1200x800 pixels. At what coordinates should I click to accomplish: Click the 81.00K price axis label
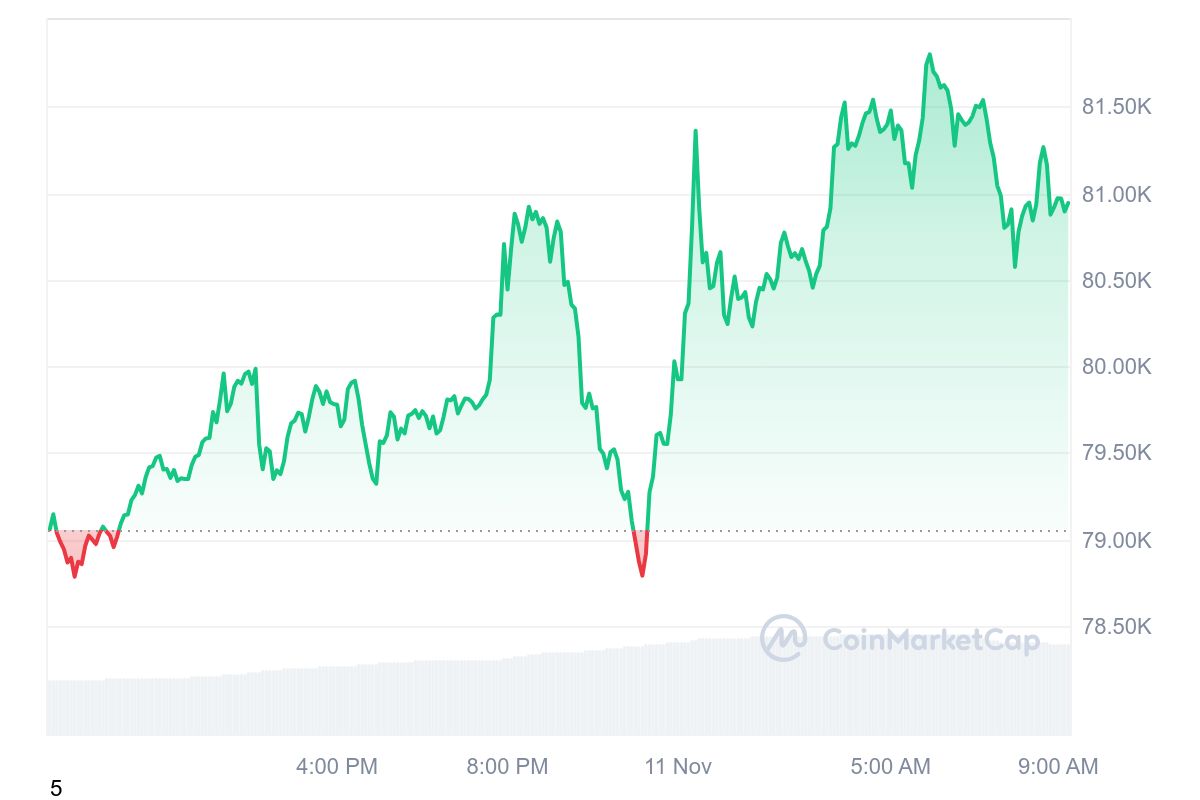(1117, 194)
